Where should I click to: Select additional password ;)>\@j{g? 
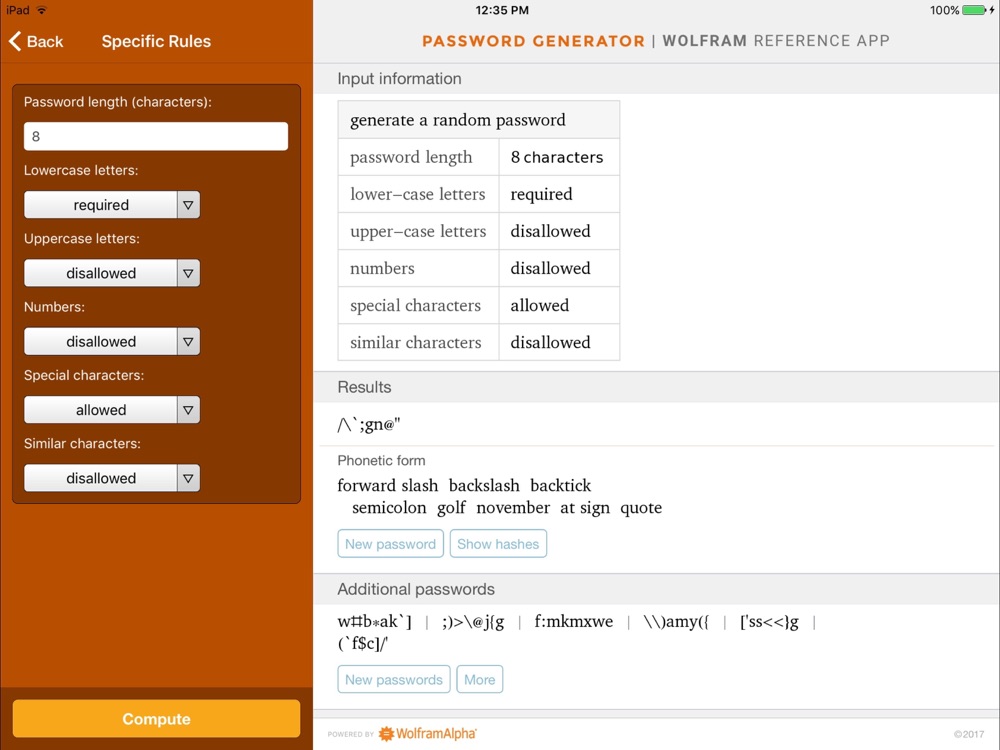(x=473, y=621)
